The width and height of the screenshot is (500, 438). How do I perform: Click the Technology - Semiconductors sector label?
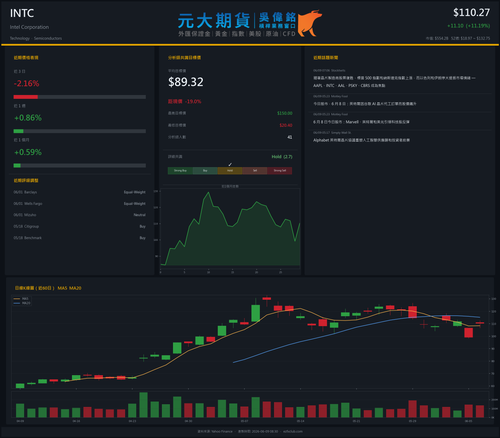coord(36,38)
